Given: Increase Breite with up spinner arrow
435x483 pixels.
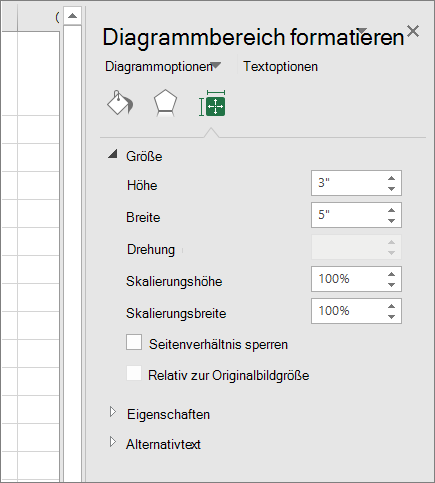Looking at the screenshot, I should click(x=392, y=210).
